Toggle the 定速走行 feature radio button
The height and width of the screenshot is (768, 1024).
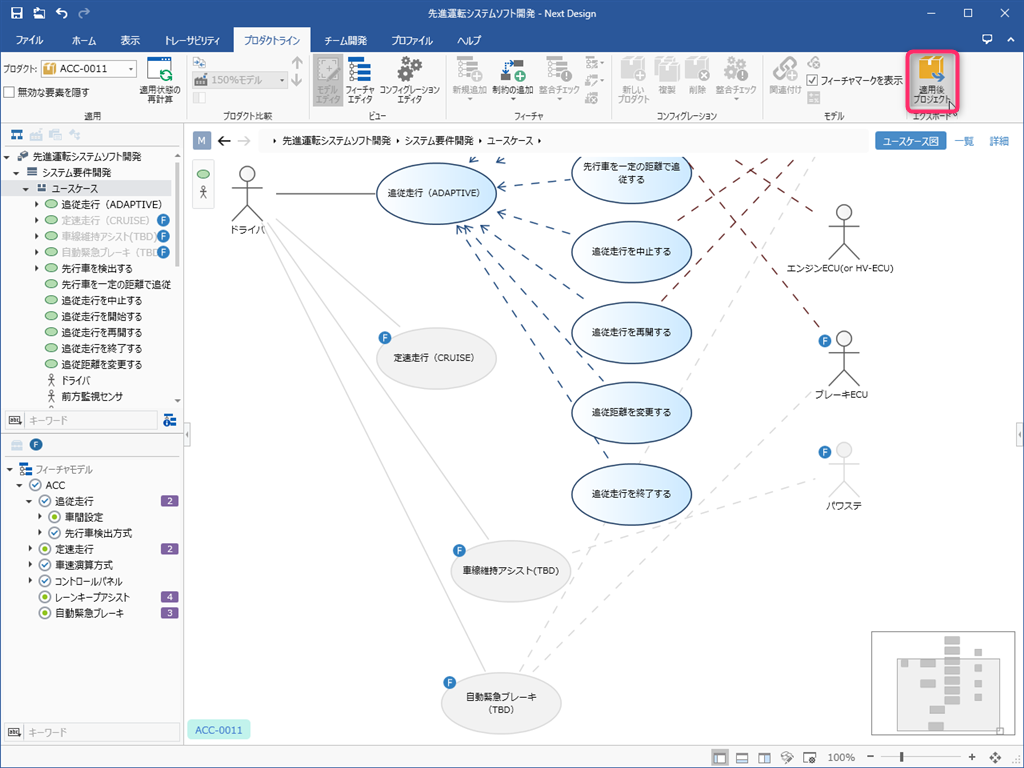(x=45, y=549)
